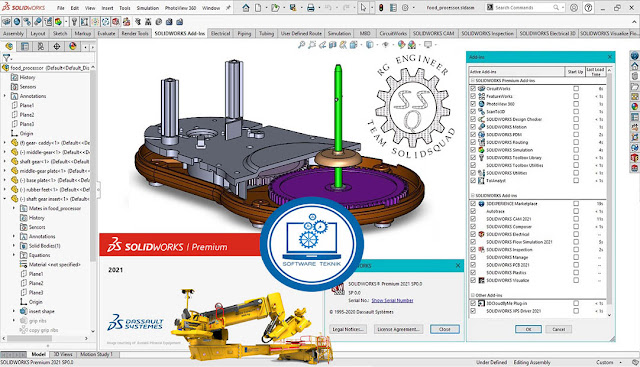Uncheck the SOLIDWORKS Flow Simulation 2021 checkbox

coord(473,242)
